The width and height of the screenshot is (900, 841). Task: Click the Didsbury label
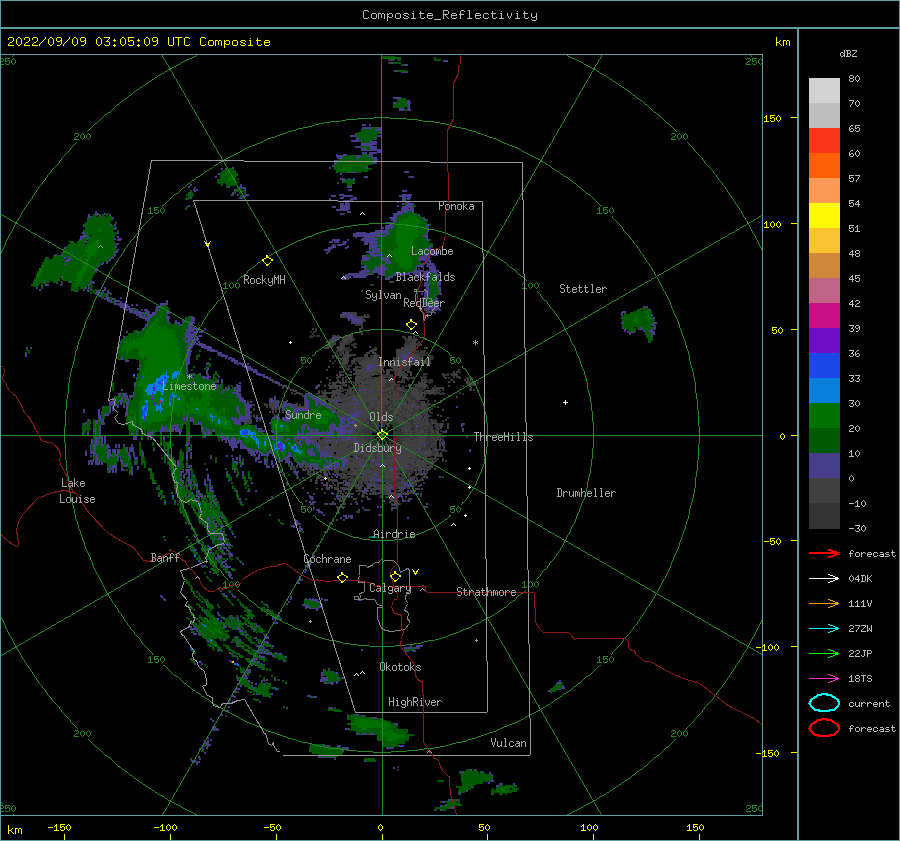(x=377, y=448)
